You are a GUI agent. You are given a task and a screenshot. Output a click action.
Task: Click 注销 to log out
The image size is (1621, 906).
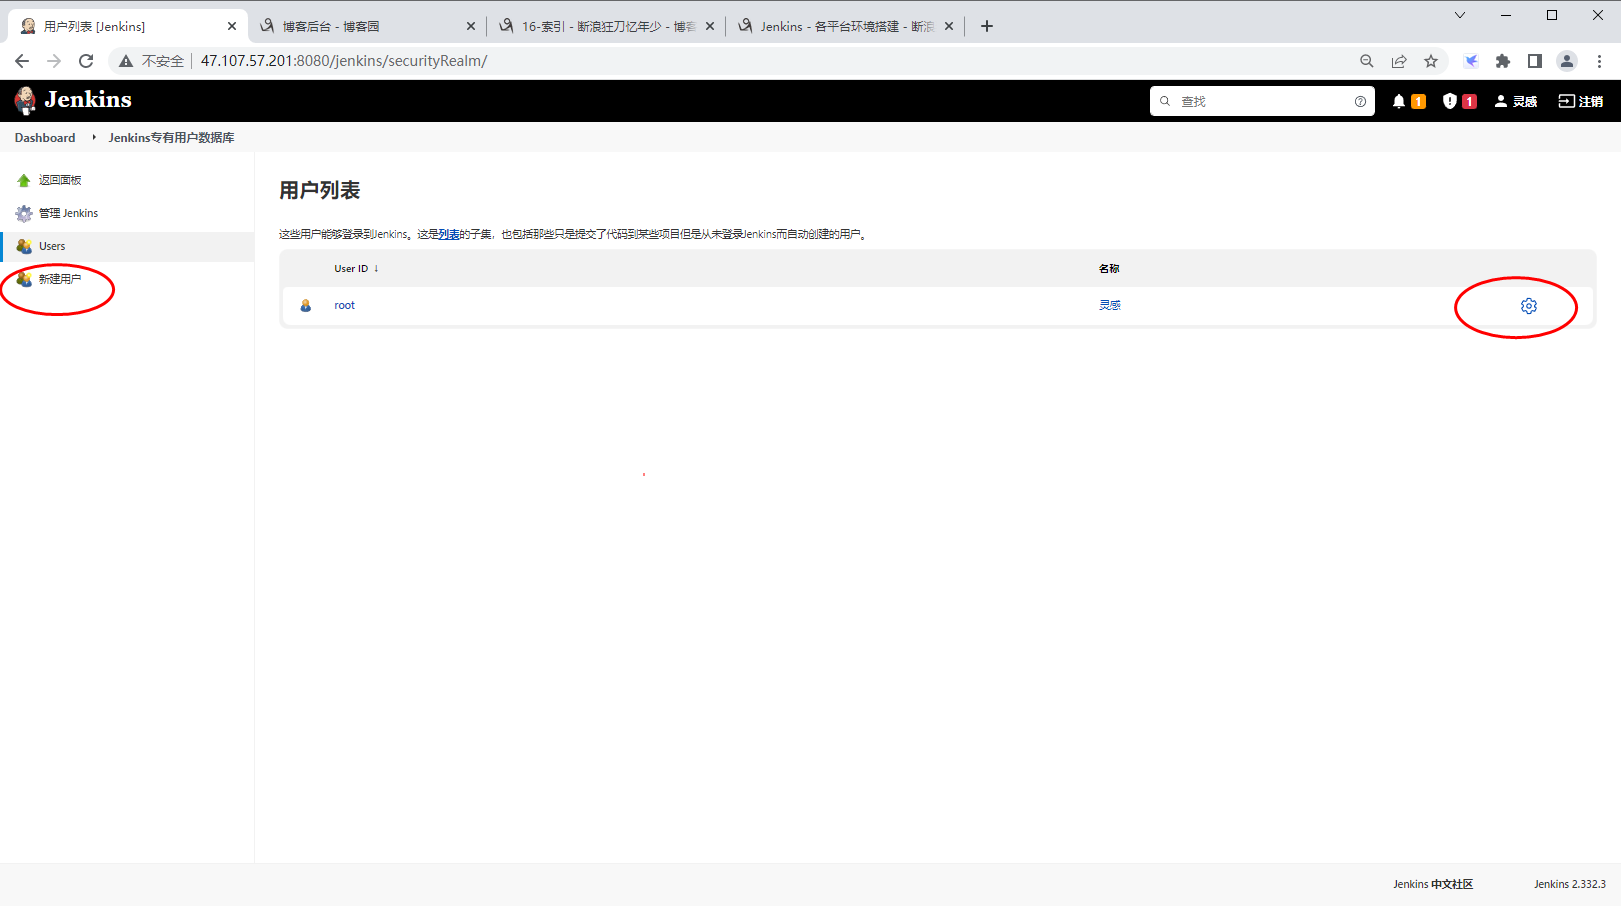1580,101
